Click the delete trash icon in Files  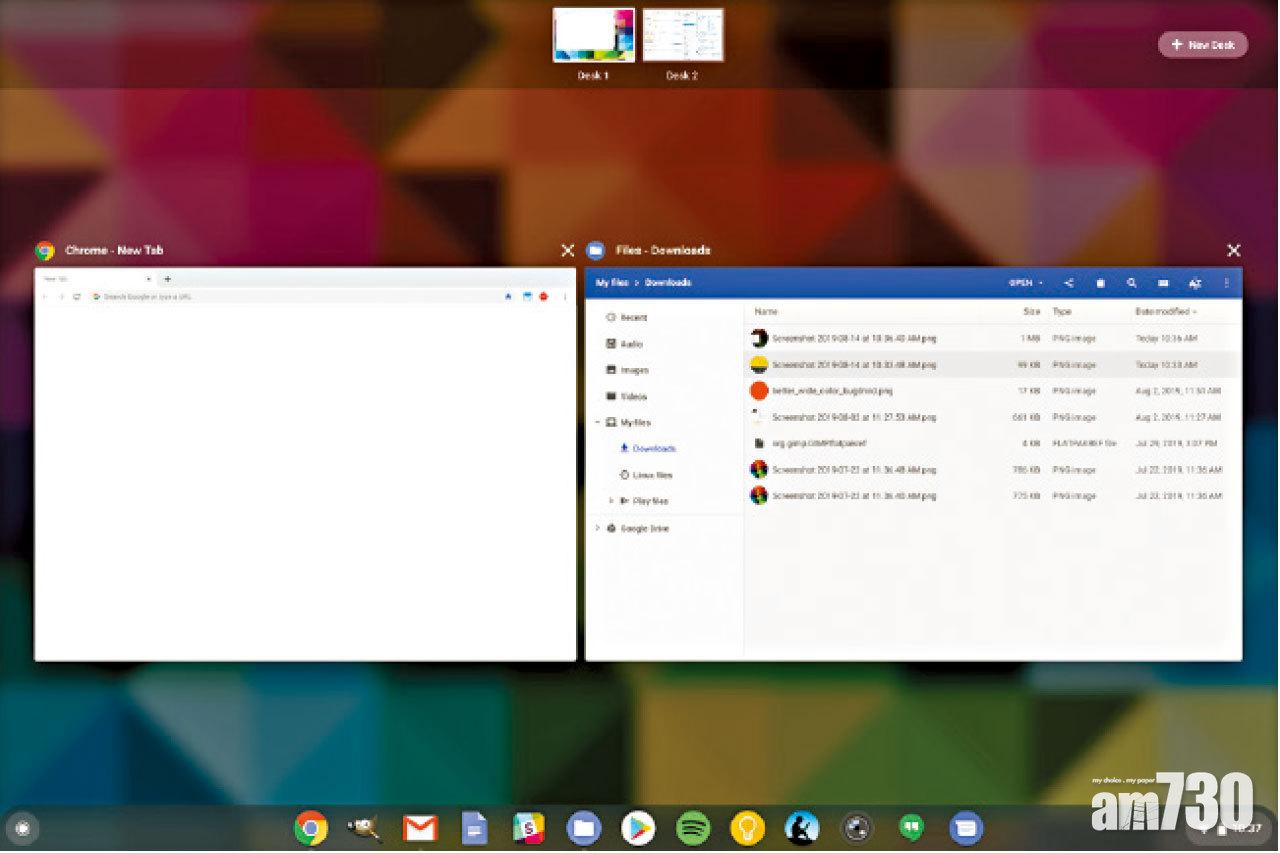[x=1100, y=283]
